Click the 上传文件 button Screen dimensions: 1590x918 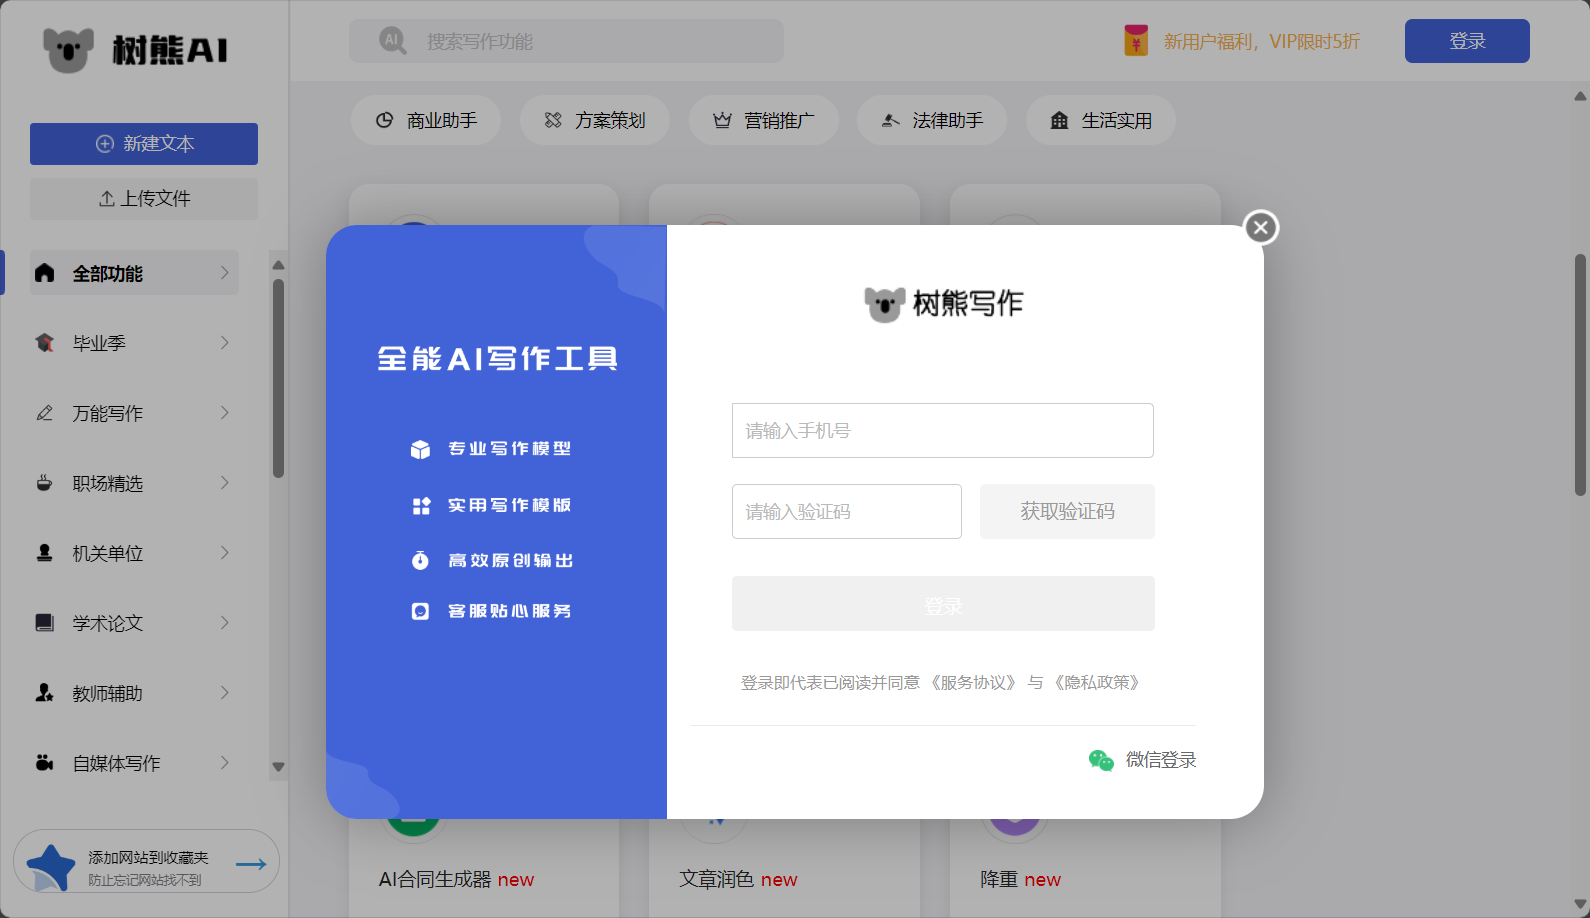[x=144, y=199]
